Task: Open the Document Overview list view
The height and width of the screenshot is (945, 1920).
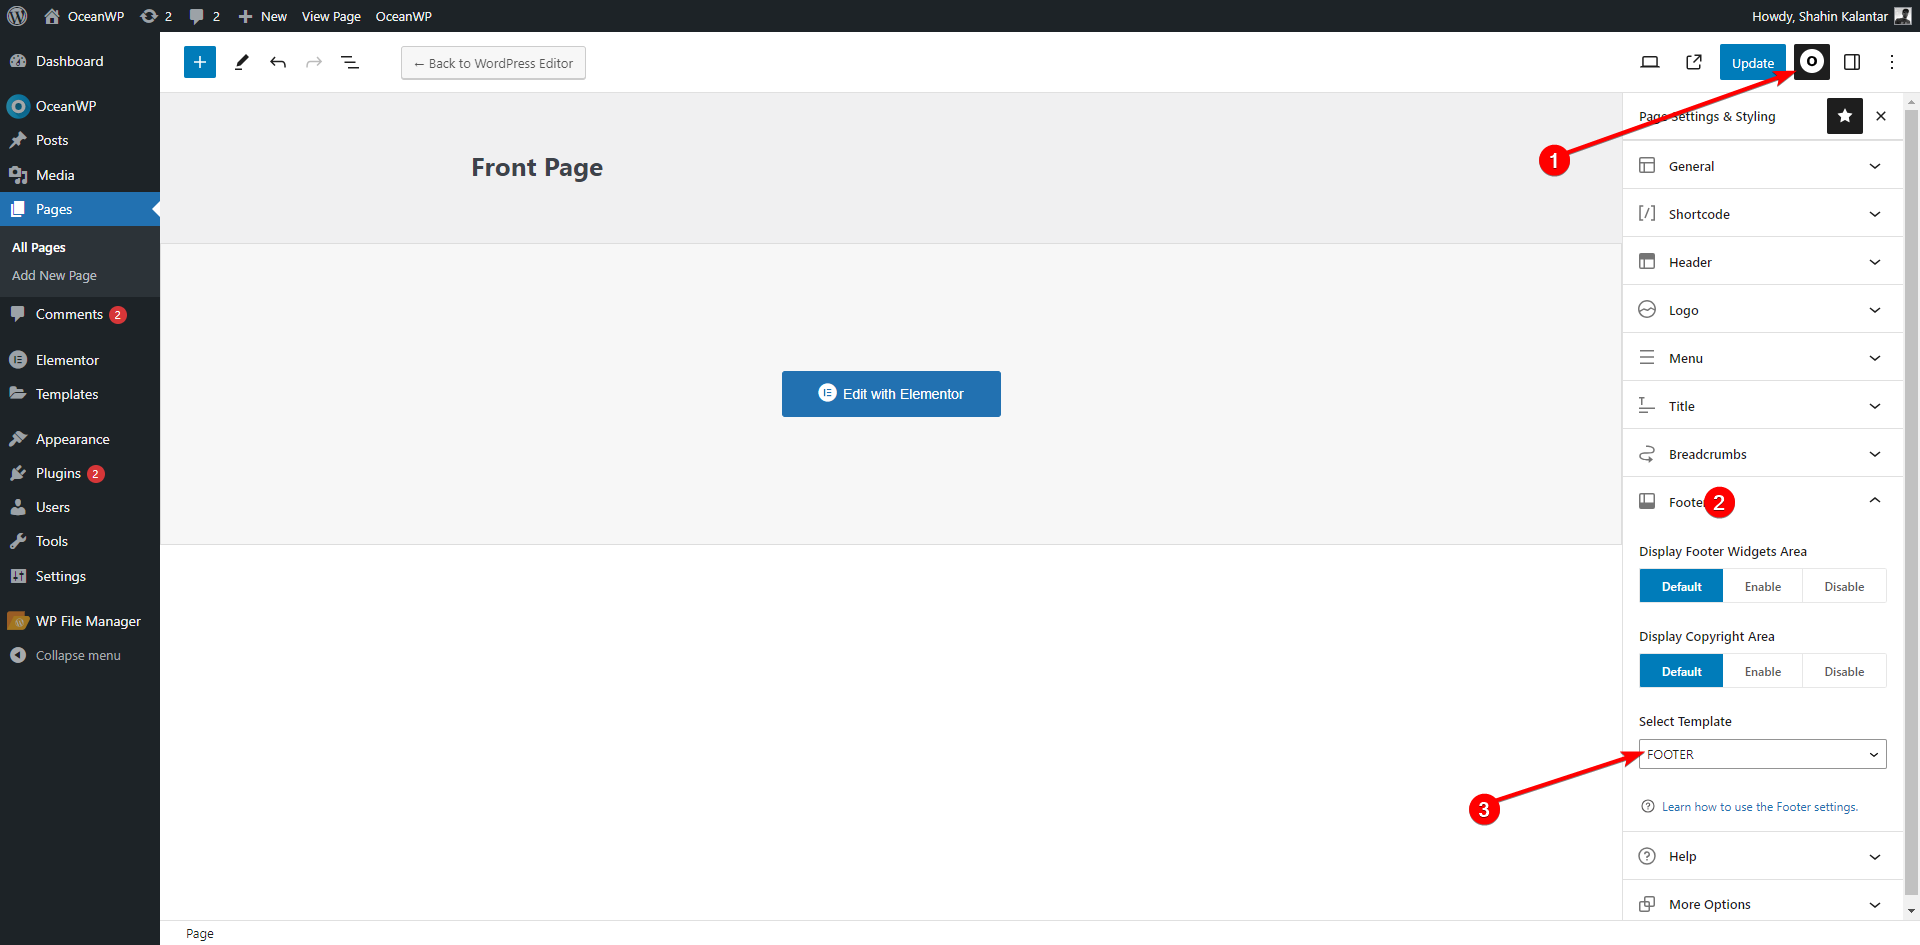Action: (350, 62)
